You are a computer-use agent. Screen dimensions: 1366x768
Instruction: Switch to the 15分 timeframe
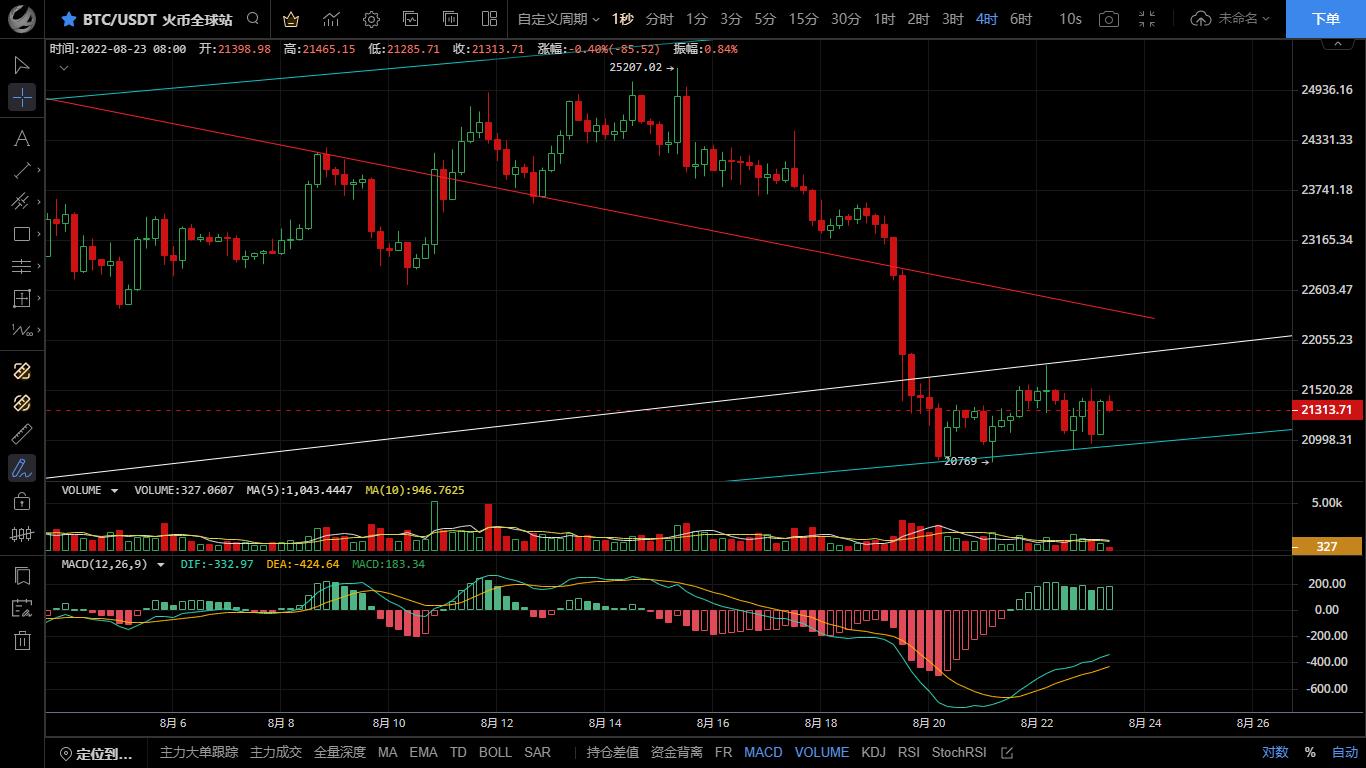coord(803,19)
